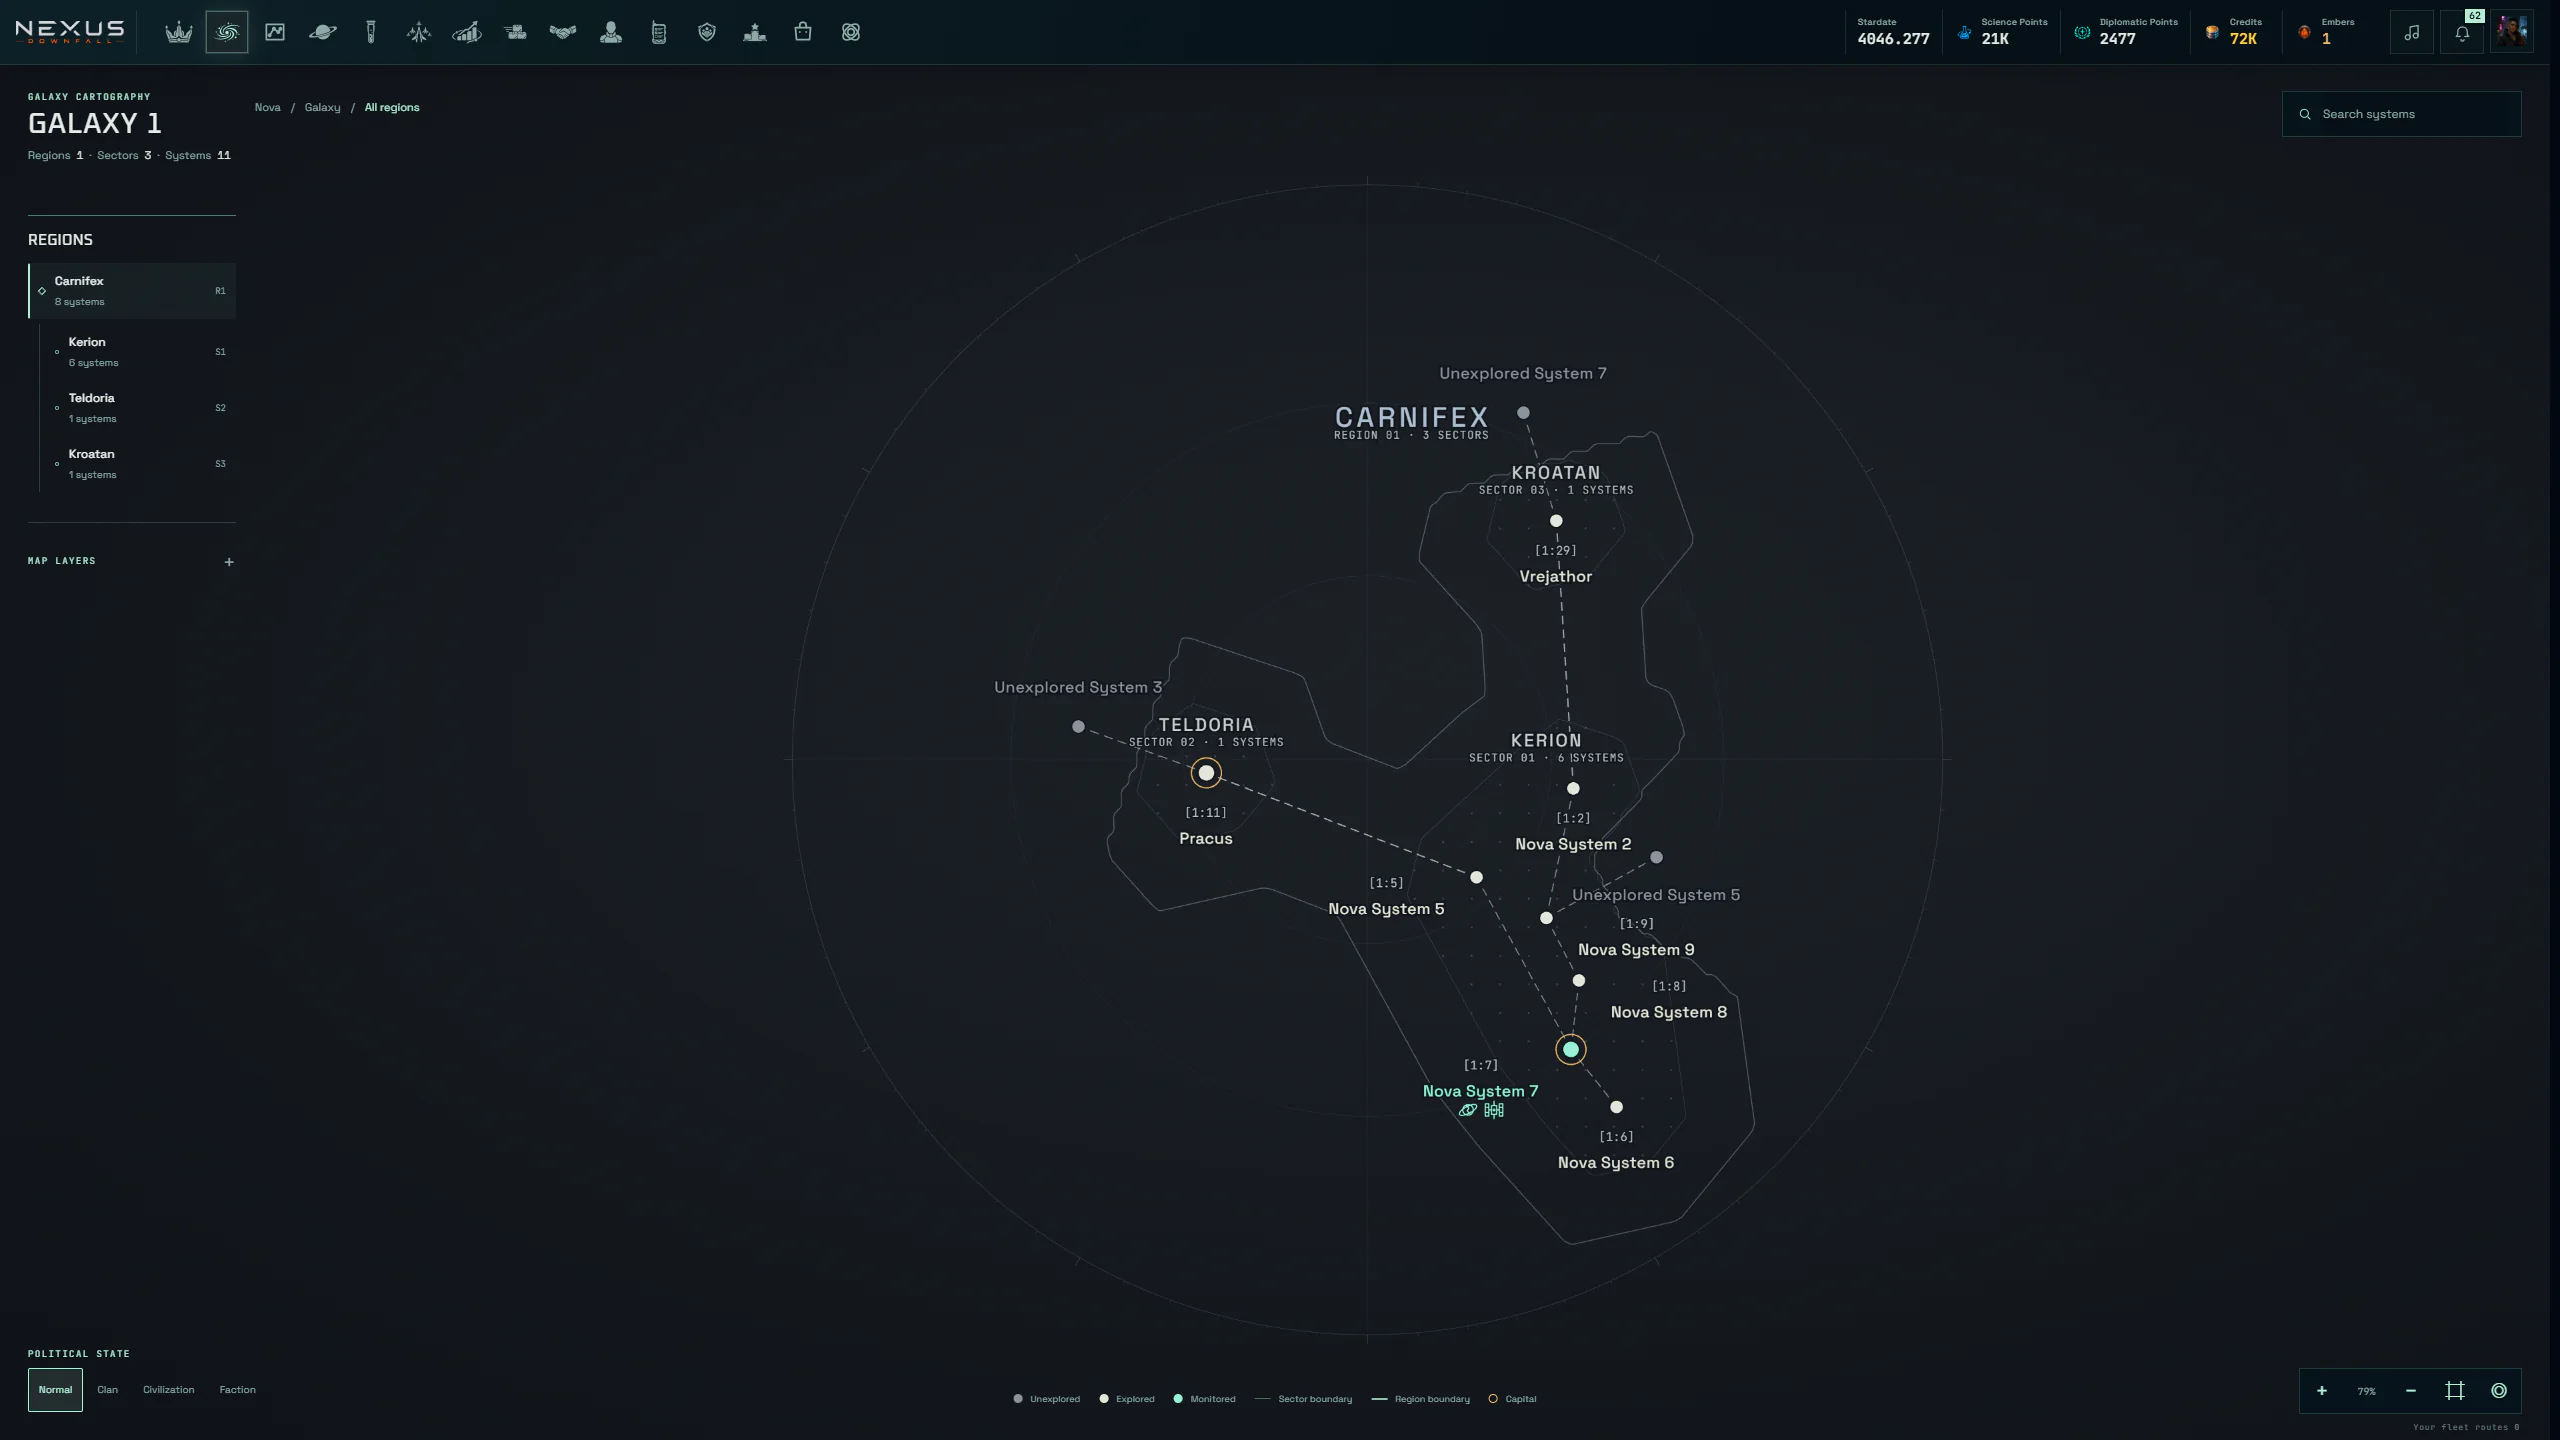Open the handheld checklist device toolbar icon
This screenshot has width=2560, height=1440.
pos(659,32)
